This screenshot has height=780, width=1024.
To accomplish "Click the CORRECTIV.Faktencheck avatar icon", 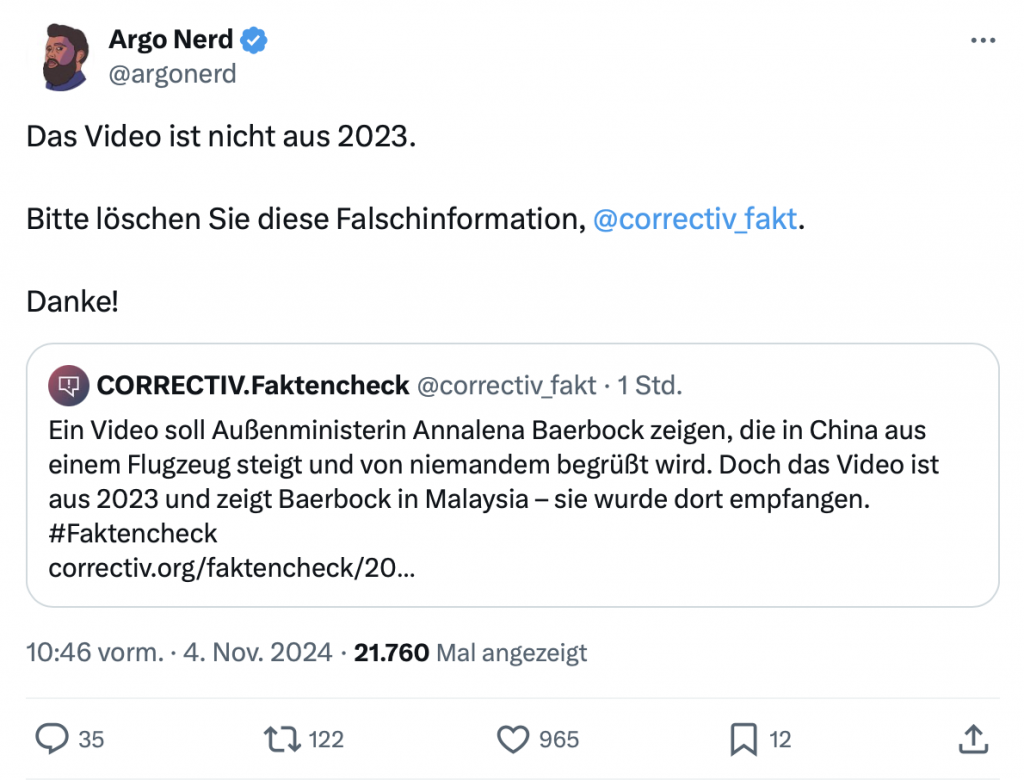I will click(68, 385).
